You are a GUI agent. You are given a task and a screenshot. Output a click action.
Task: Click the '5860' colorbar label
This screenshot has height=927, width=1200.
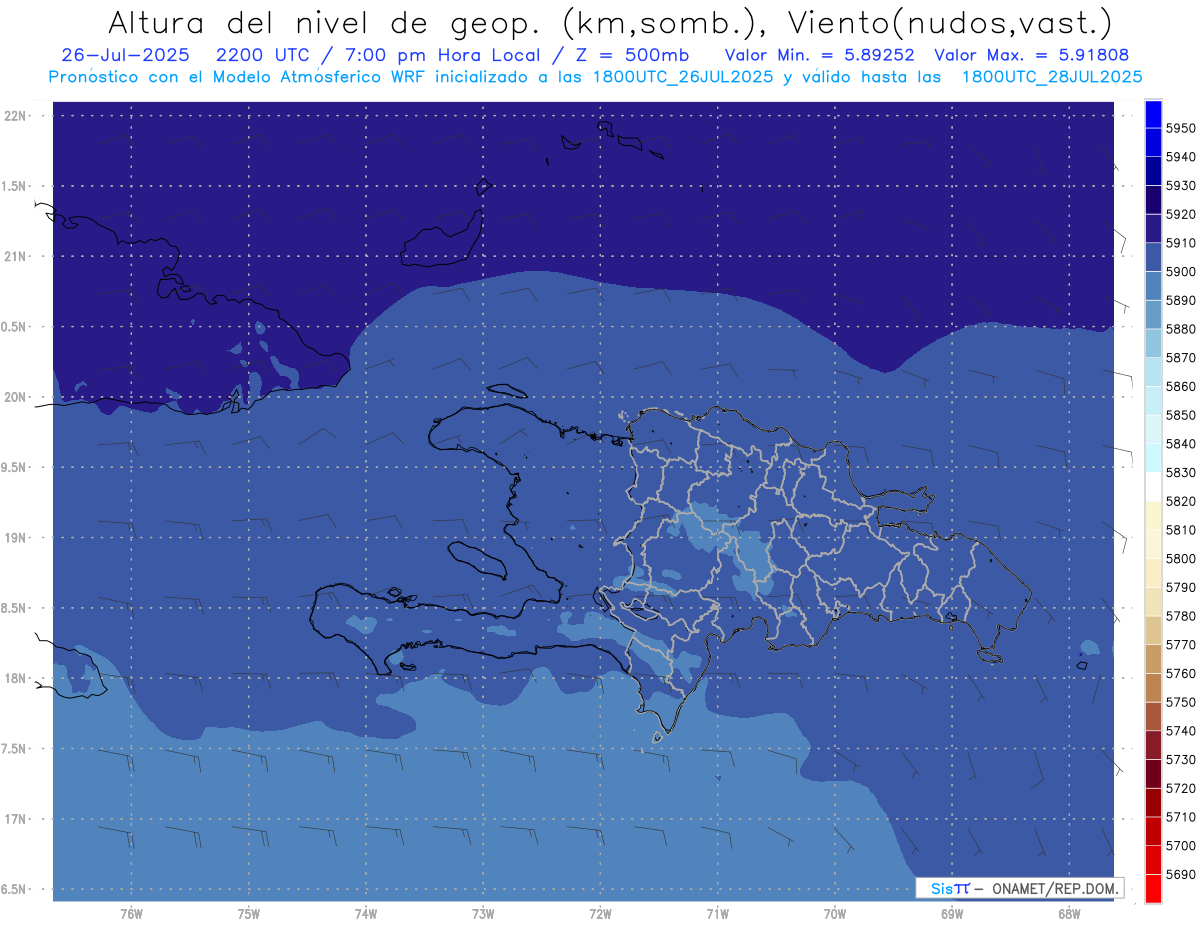point(1181,386)
